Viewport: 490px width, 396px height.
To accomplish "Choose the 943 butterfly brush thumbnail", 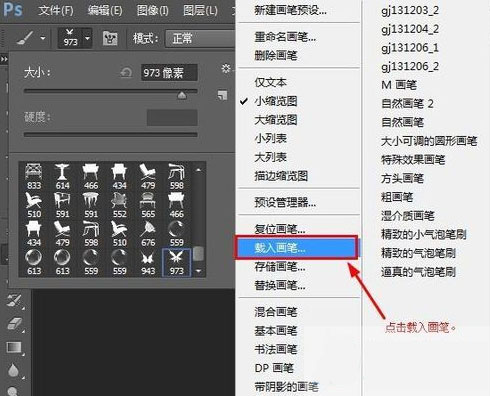I will coord(148,263).
